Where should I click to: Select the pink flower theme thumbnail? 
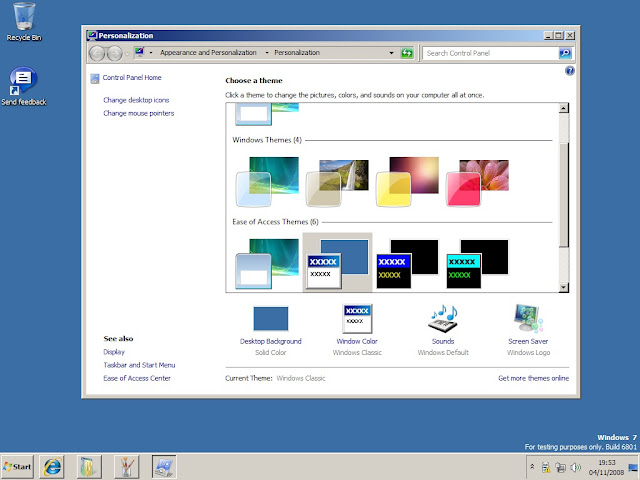coord(477,182)
